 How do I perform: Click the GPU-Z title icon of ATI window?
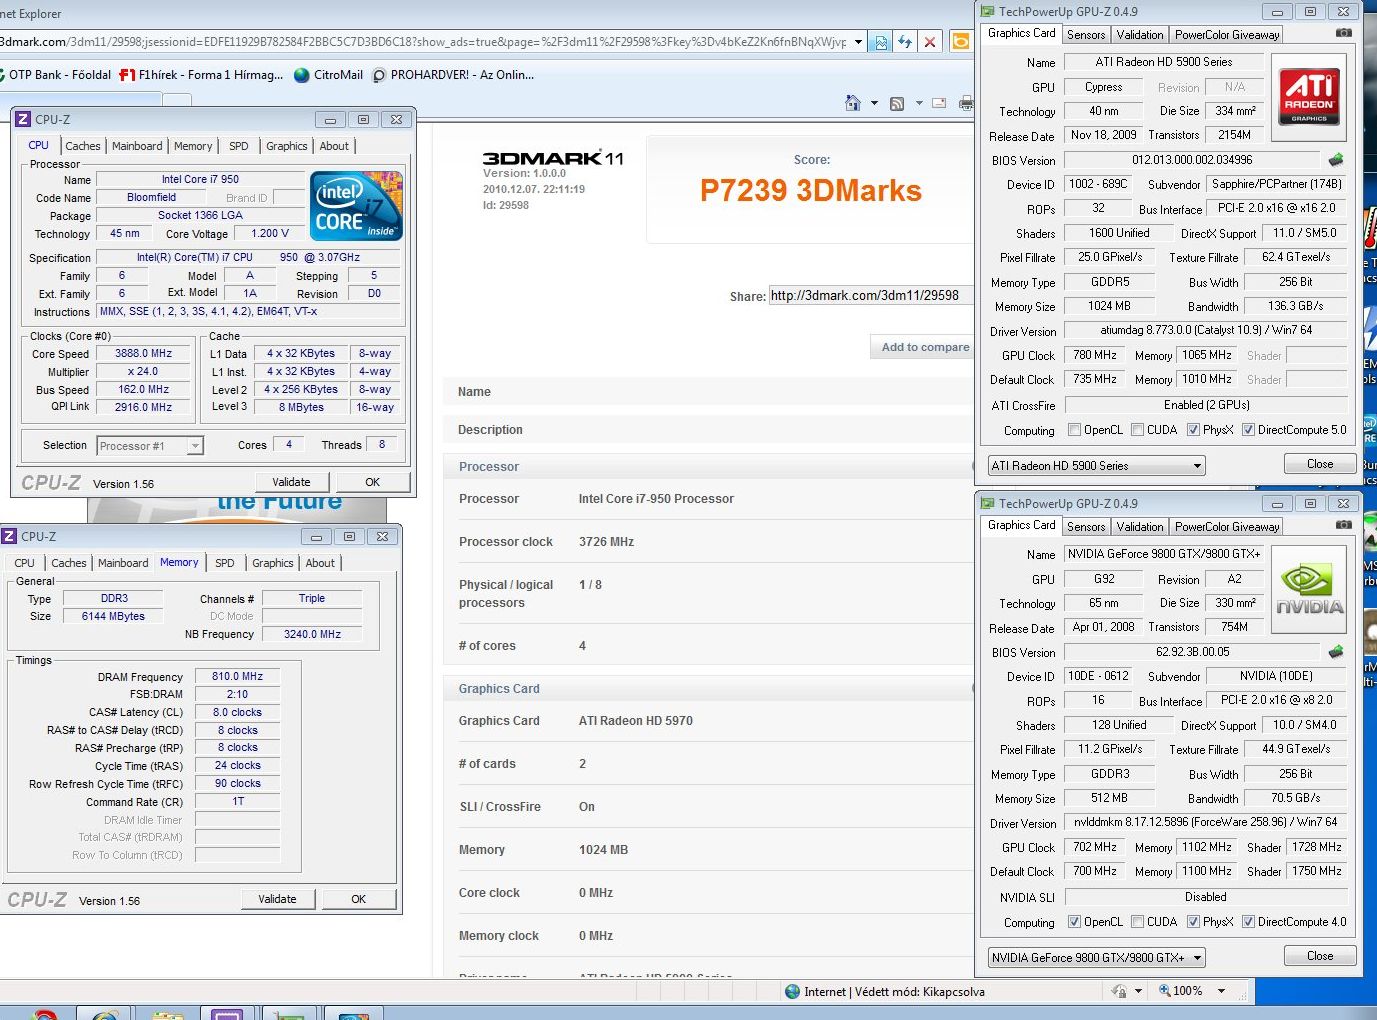988,12
